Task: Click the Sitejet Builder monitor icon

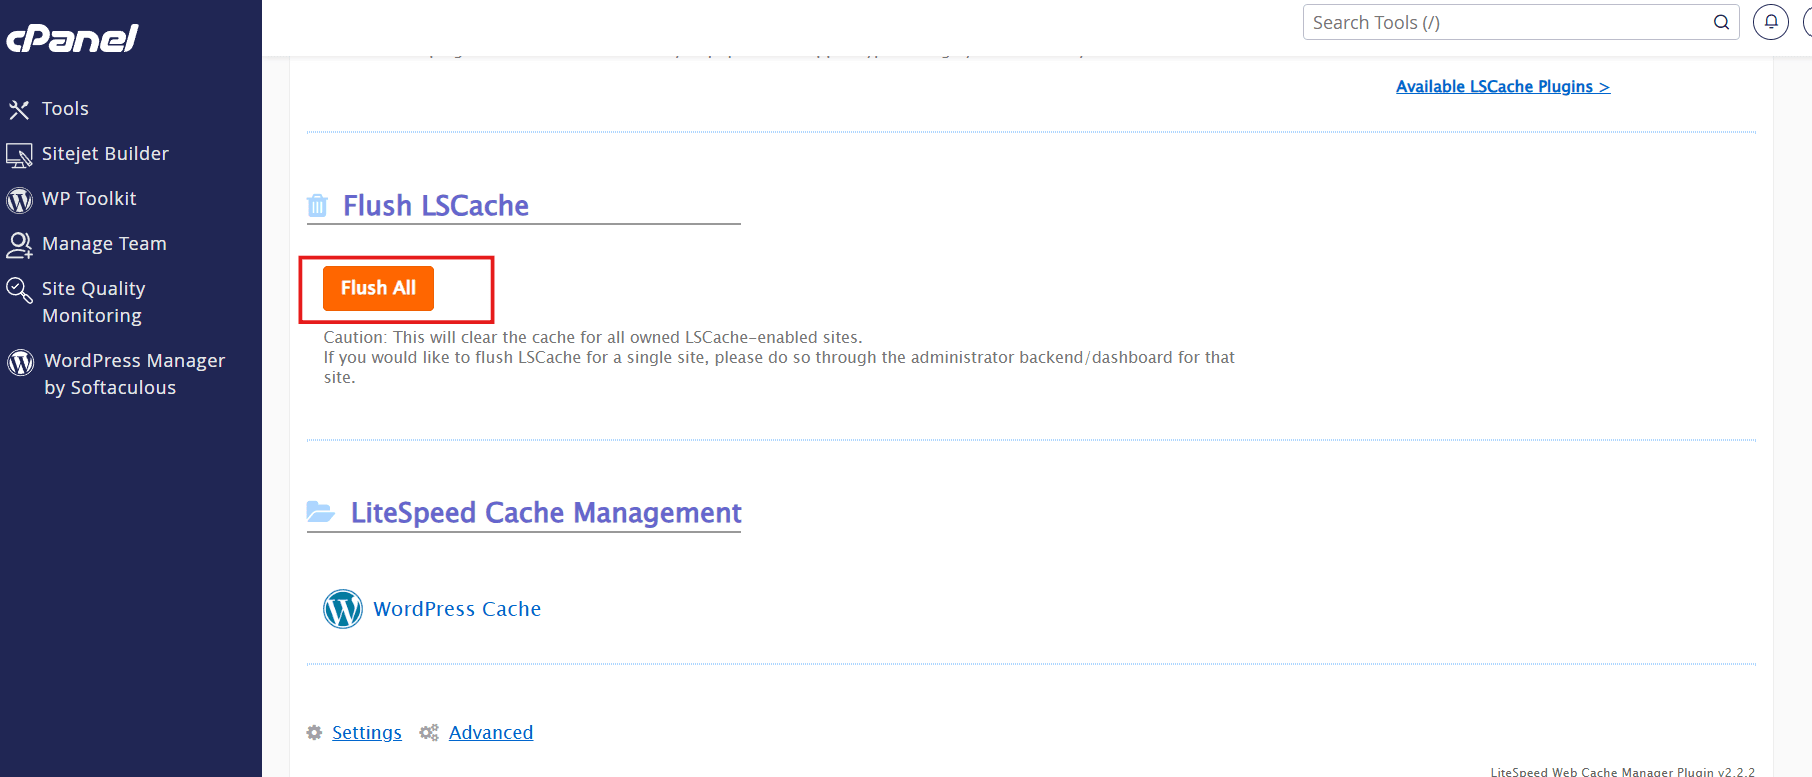Action: [19, 155]
